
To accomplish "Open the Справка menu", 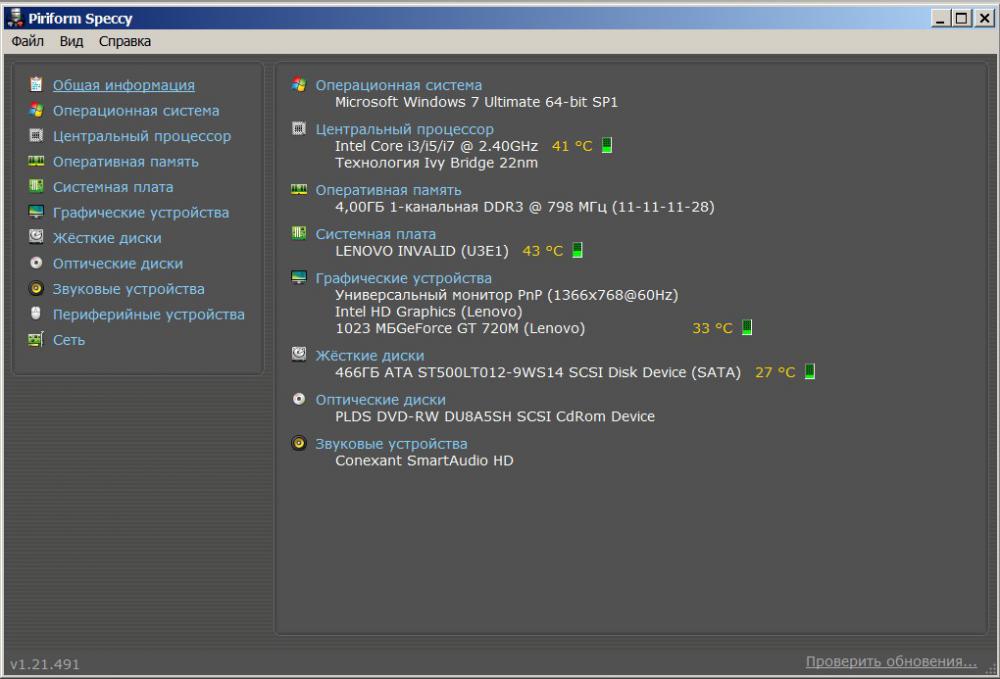I will click(125, 41).
